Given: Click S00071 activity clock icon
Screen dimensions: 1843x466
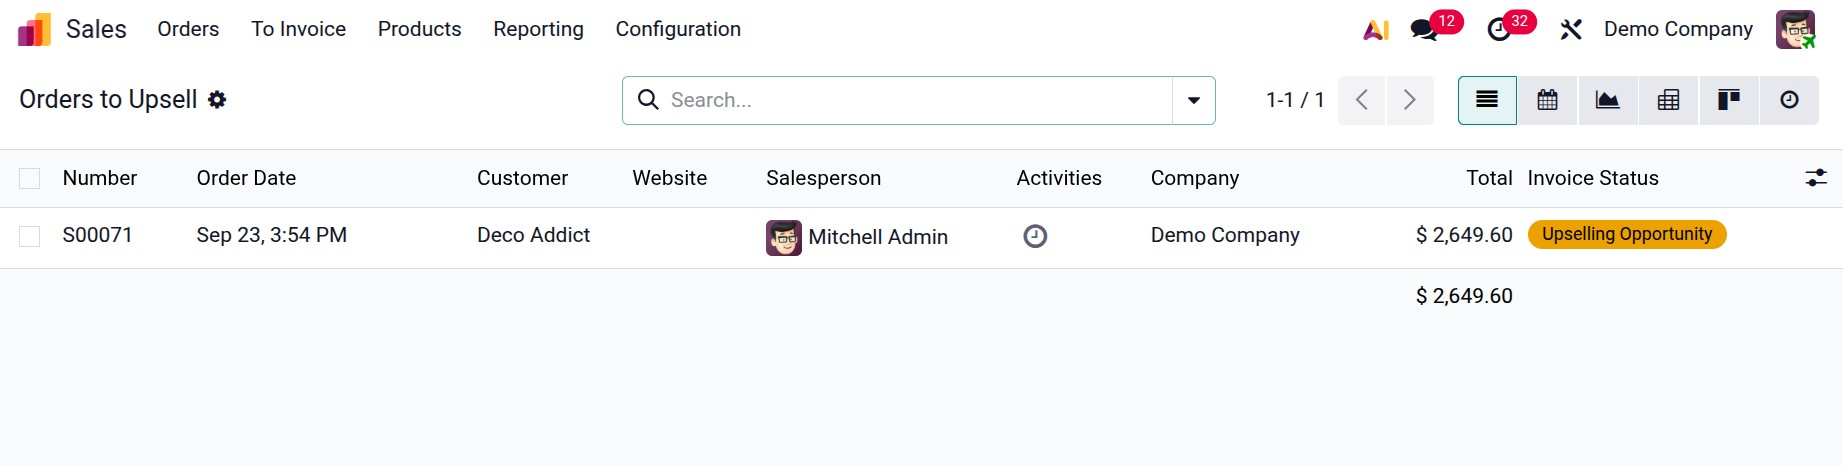Looking at the screenshot, I should (x=1035, y=236).
